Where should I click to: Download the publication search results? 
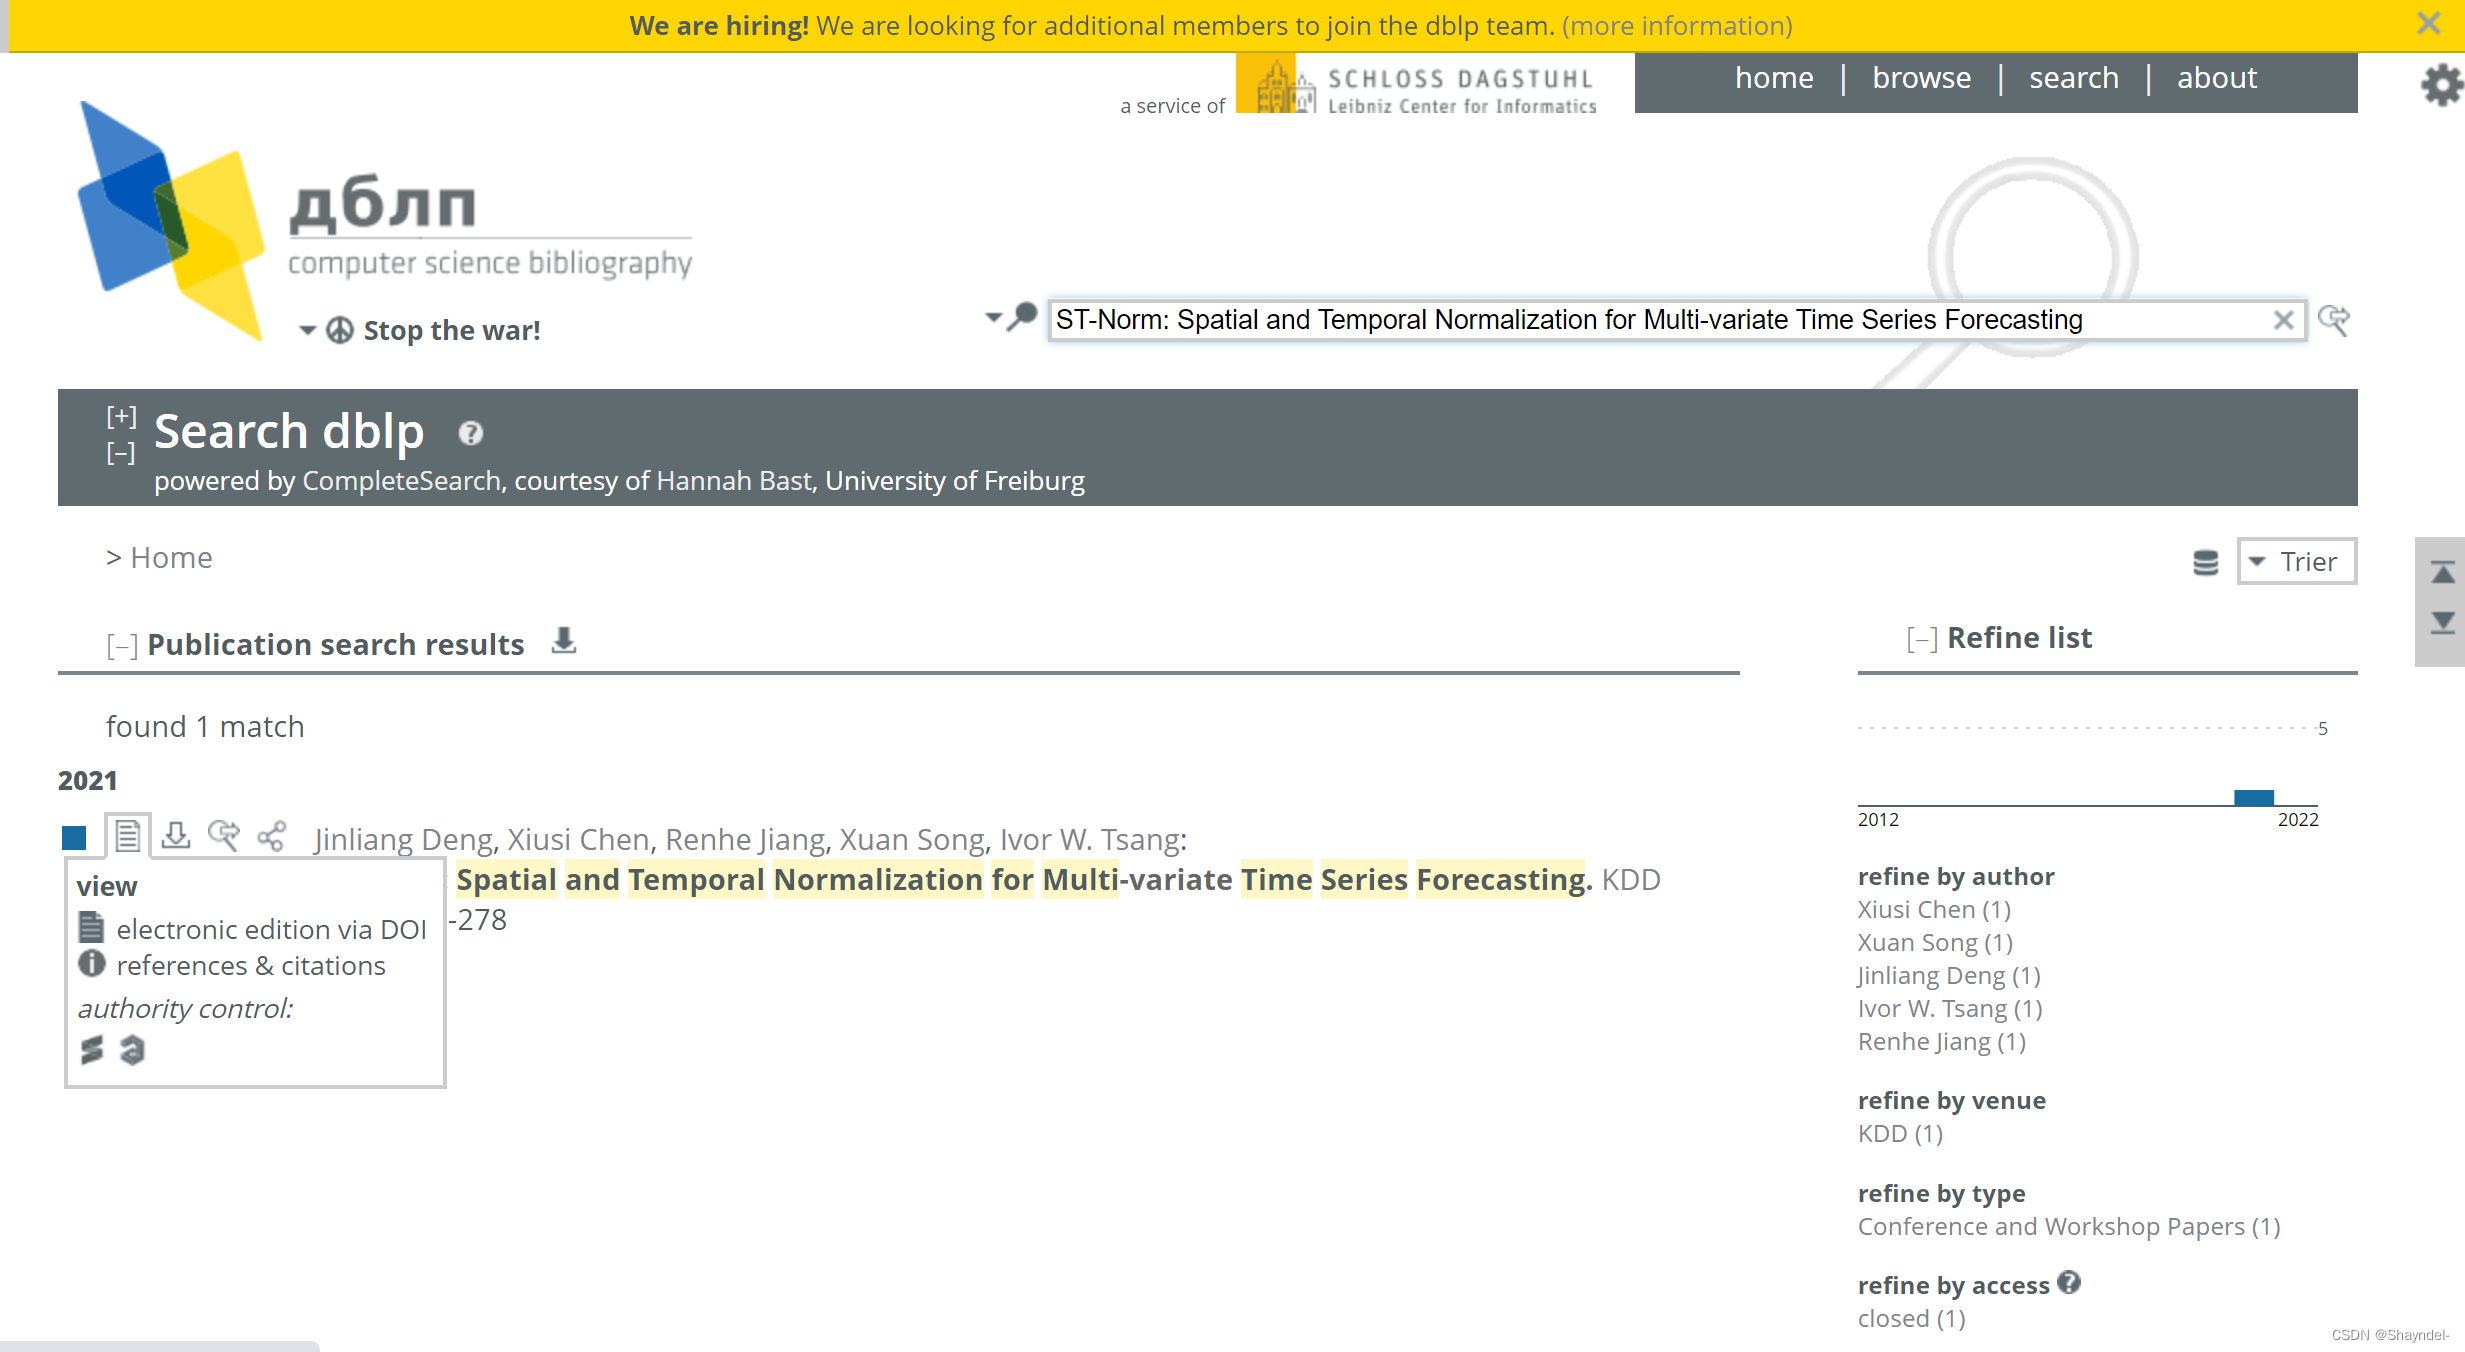564,641
